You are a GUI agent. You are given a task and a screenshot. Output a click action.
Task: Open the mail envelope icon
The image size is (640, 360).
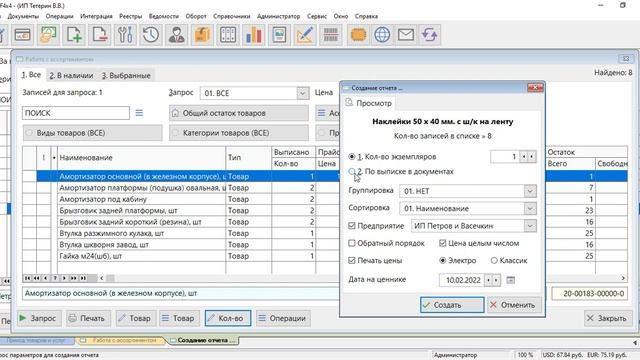406,35
